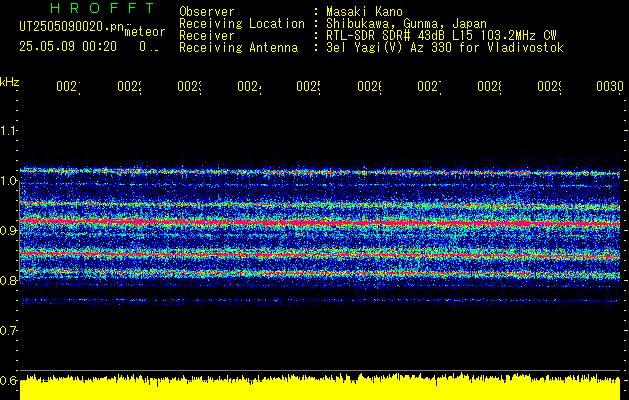Click the kHz axis unit label
Viewport: 629px width, 400px height.
10,83
